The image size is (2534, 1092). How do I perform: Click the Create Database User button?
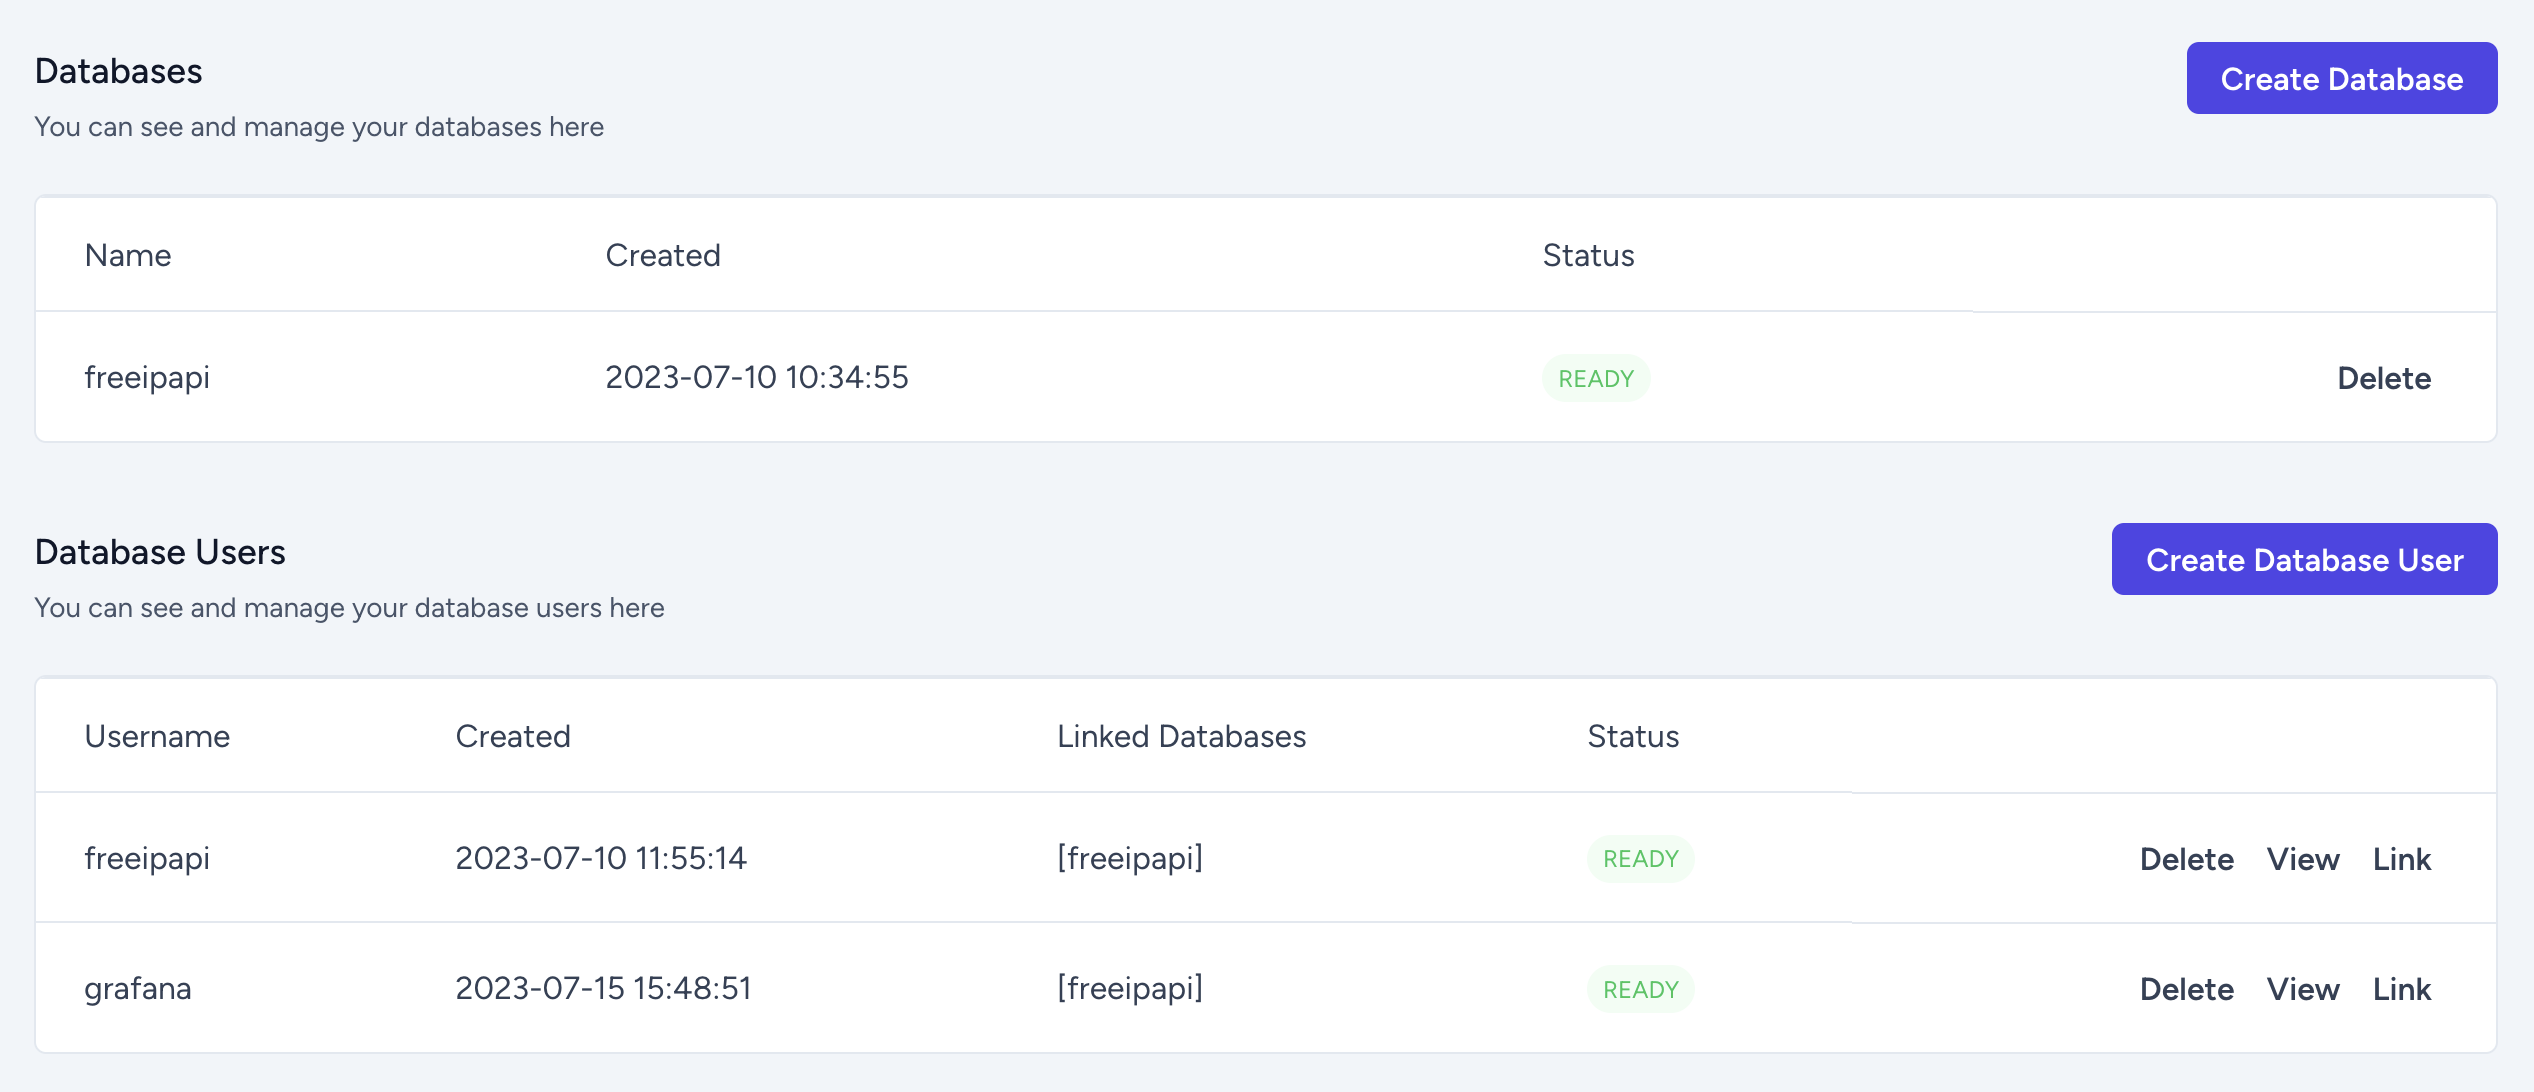pos(2304,559)
